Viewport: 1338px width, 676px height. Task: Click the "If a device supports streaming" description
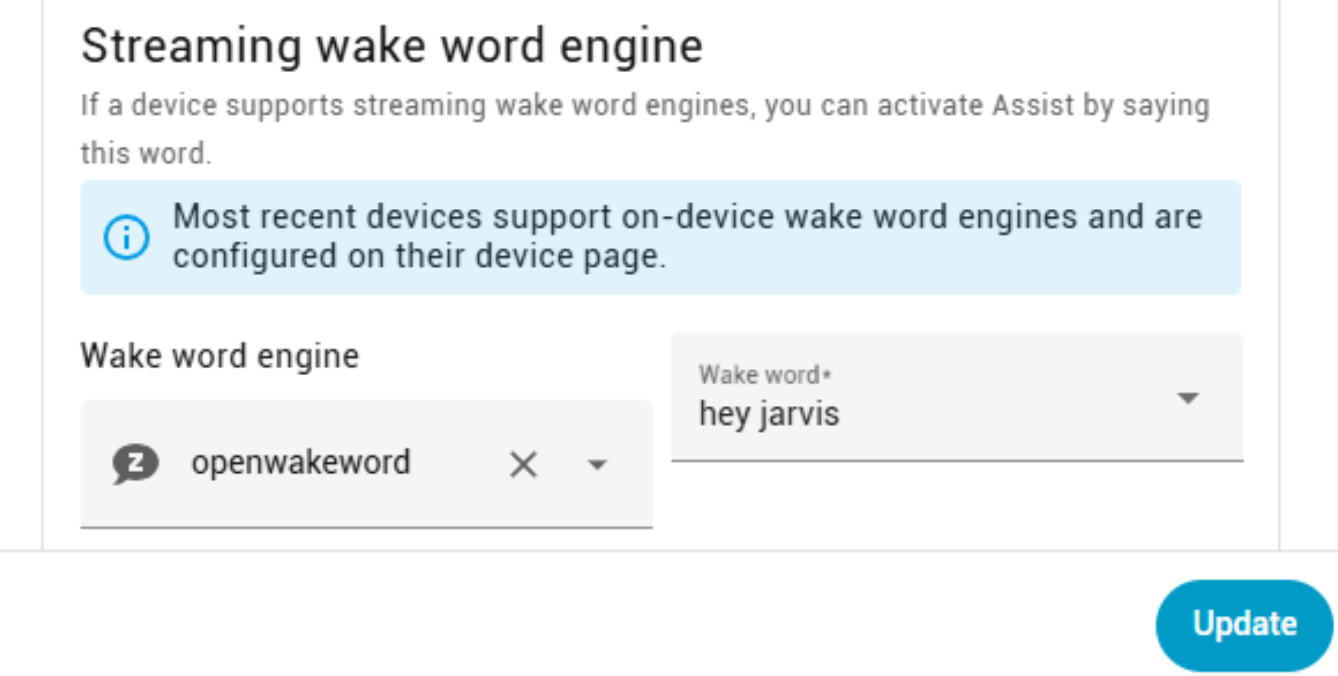[x=644, y=105]
